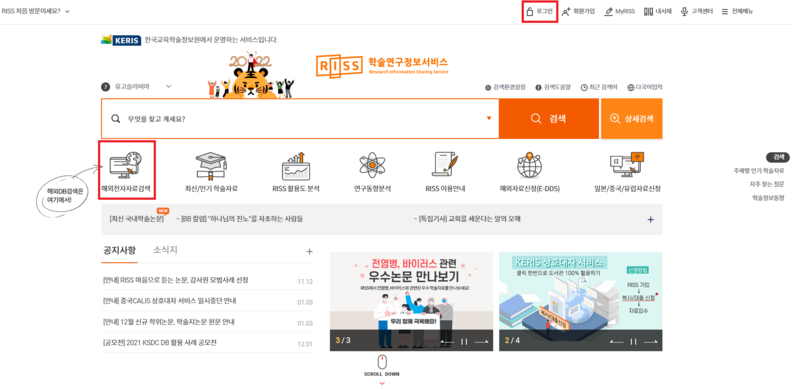The image size is (792, 390).
Task: Click the SCROLL DOWN mouse icon
Action: [382, 362]
